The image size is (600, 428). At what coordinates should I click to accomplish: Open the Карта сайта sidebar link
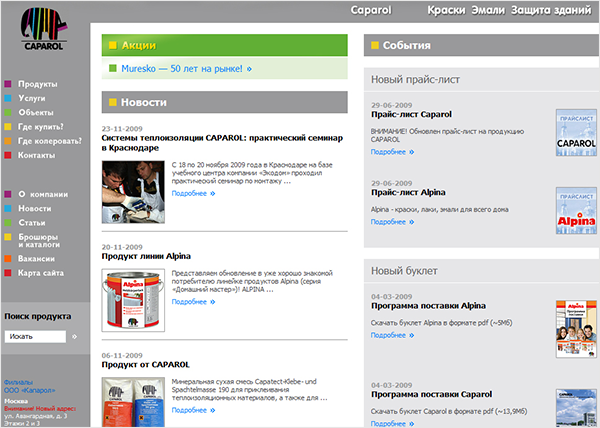pos(41,273)
